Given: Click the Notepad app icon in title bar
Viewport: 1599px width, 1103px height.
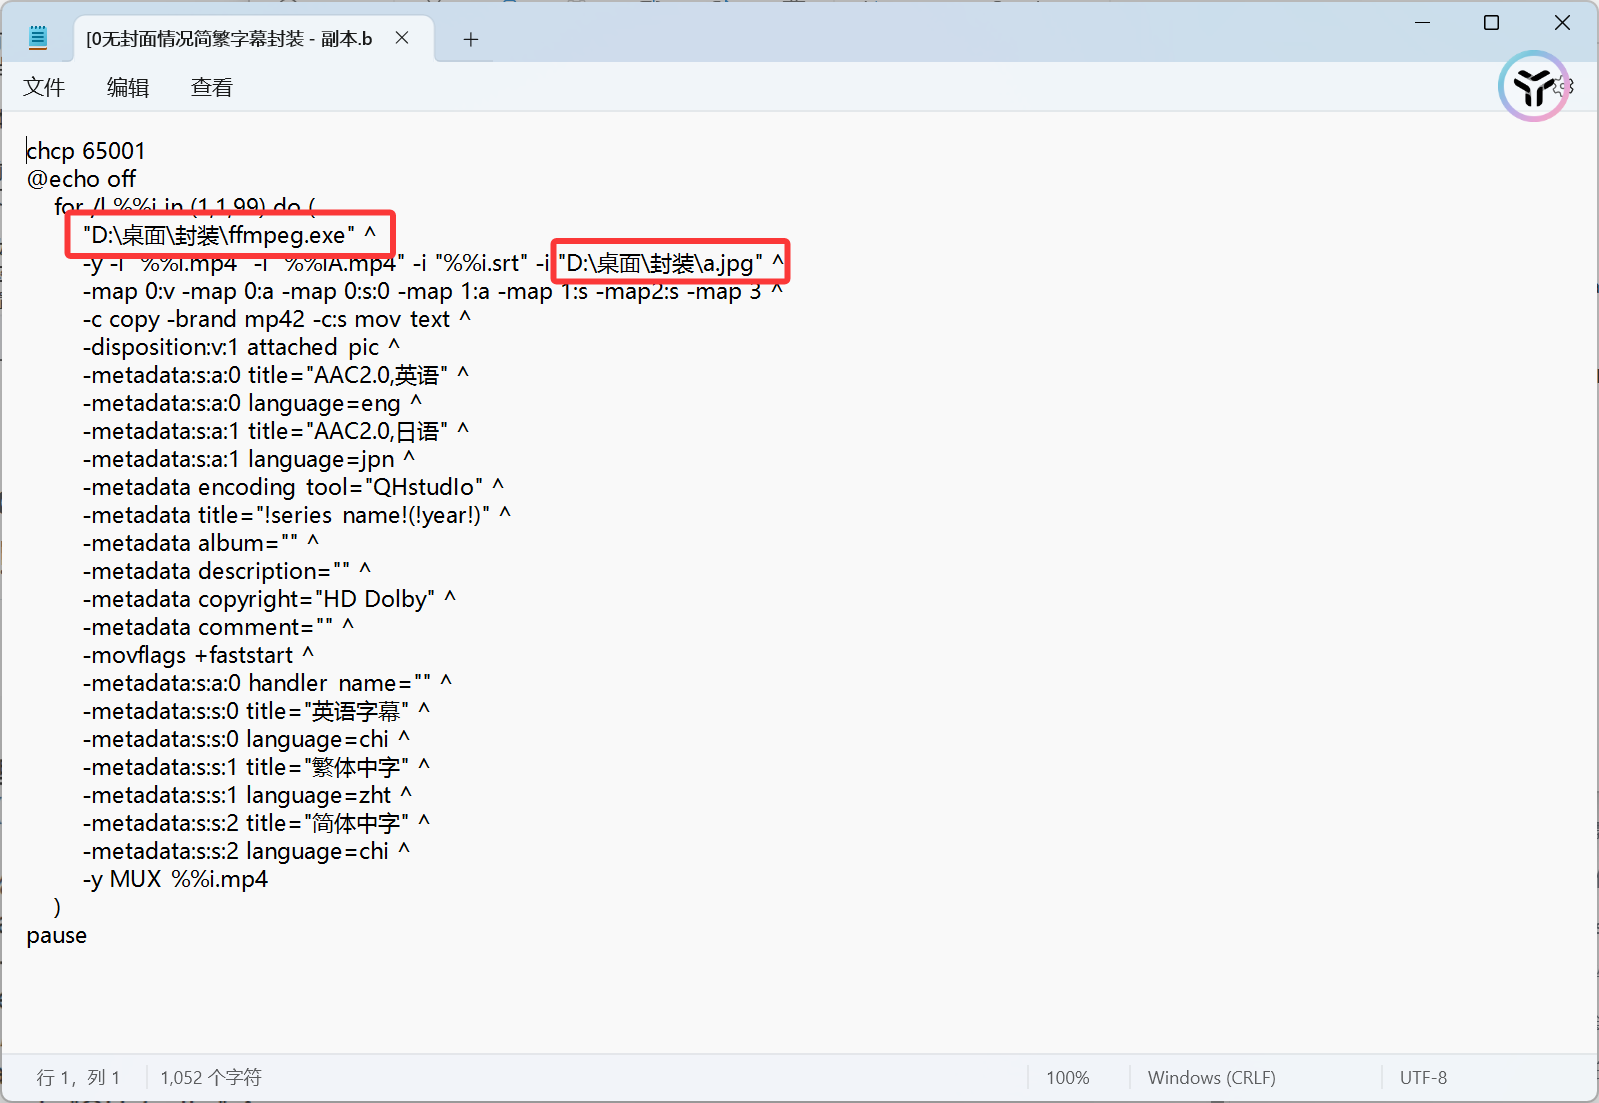Looking at the screenshot, I should (x=38, y=39).
